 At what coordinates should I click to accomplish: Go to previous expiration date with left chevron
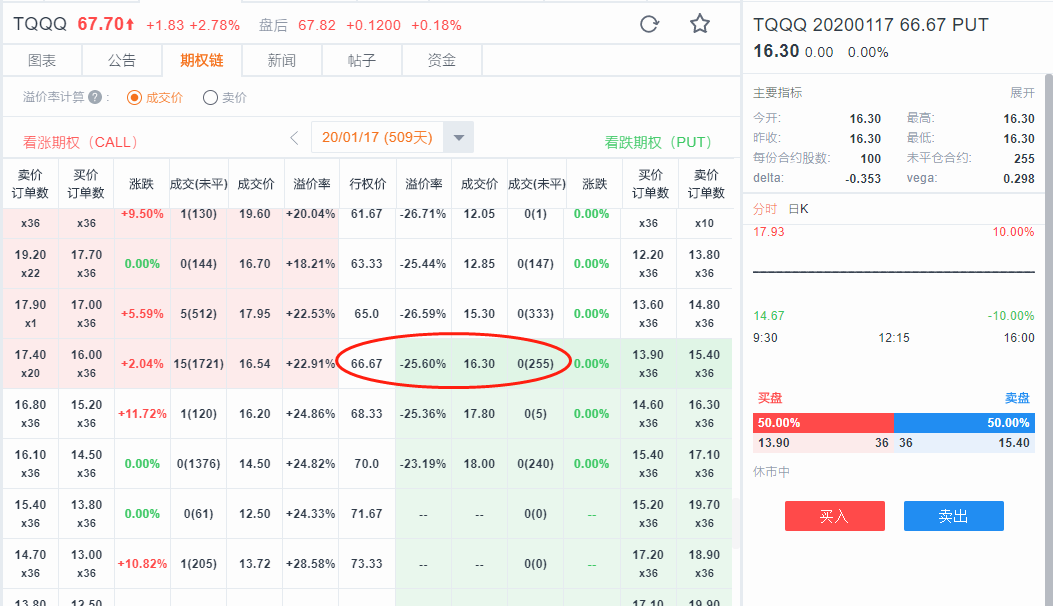[294, 138]
